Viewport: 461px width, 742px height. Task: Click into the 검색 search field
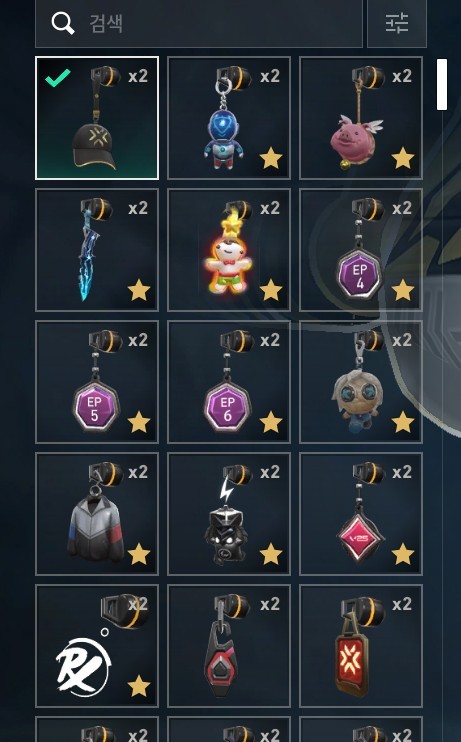click(199, 23)
